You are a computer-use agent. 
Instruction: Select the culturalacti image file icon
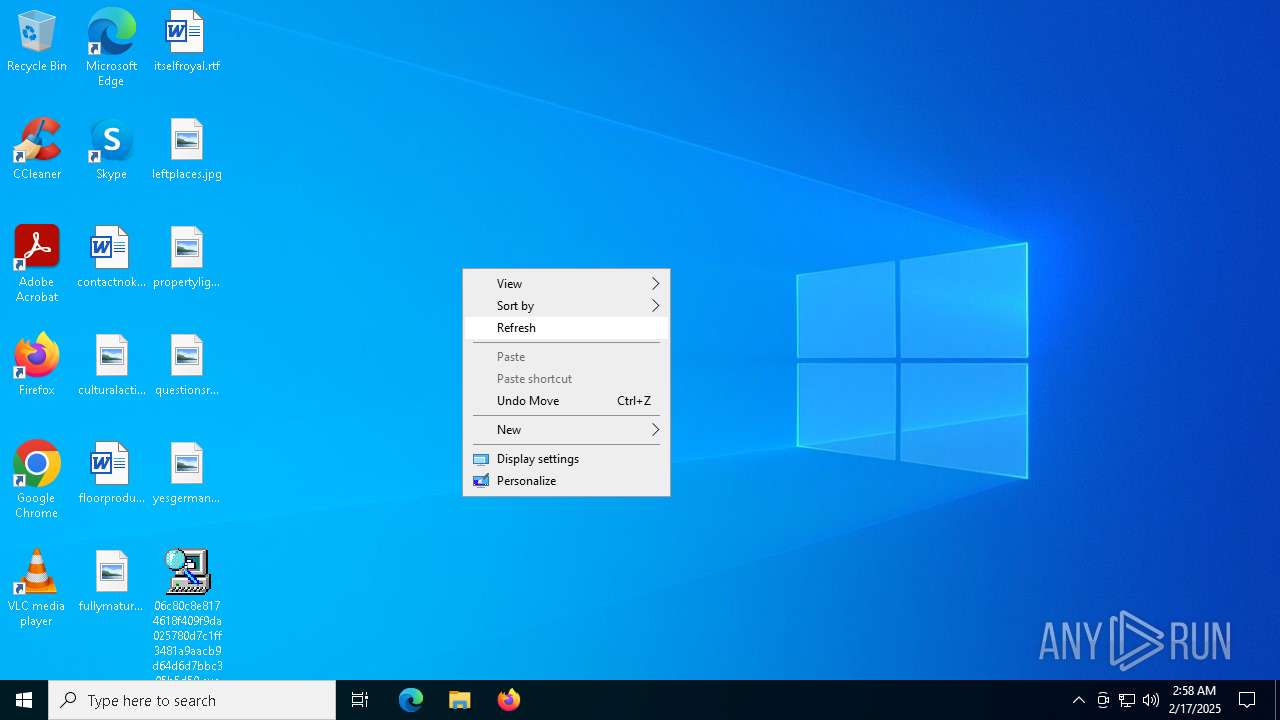111,366
